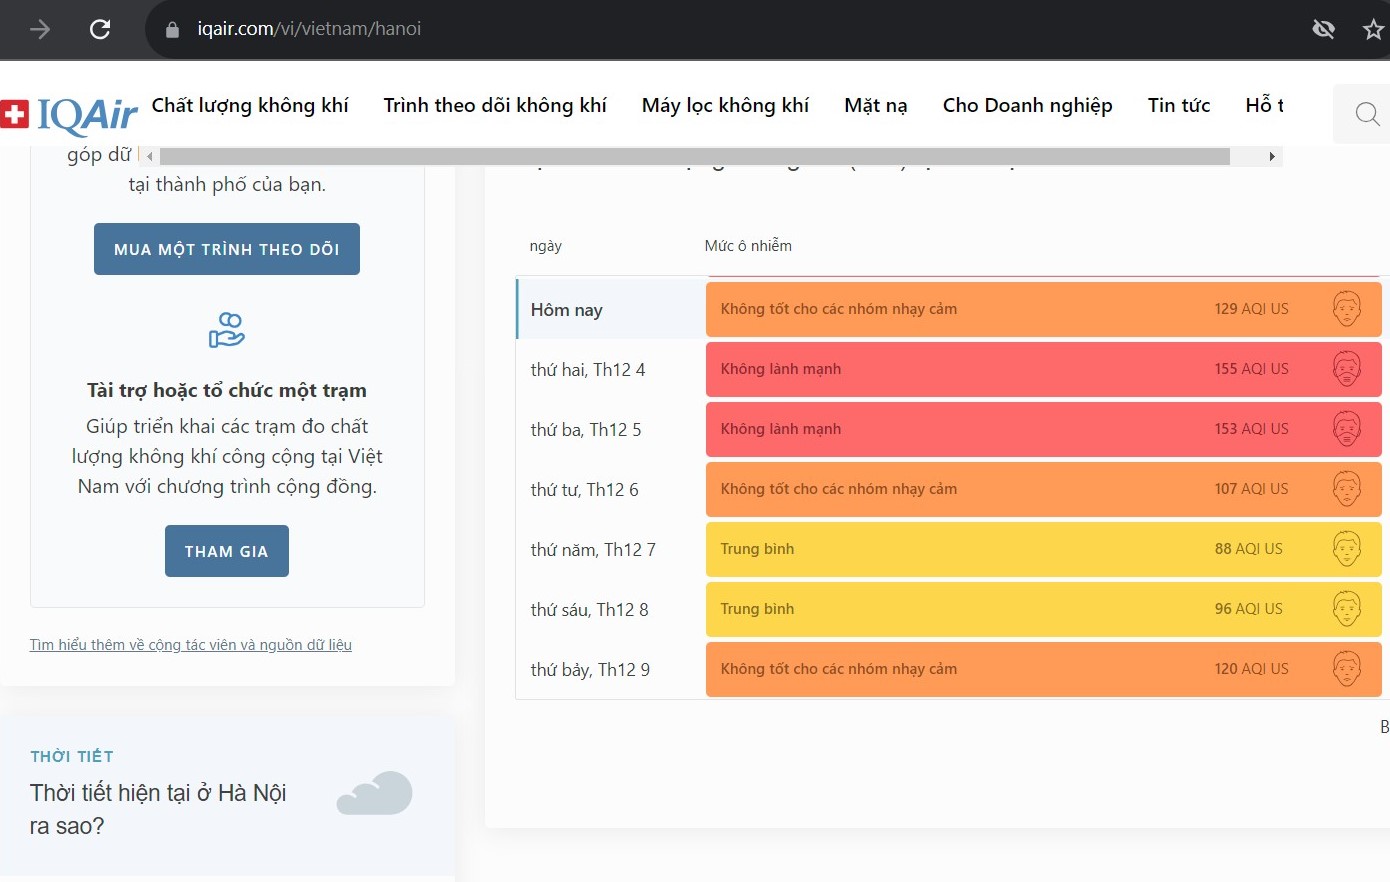Click orange bar showing 129 AQI US

click(x=1043, y=309)
